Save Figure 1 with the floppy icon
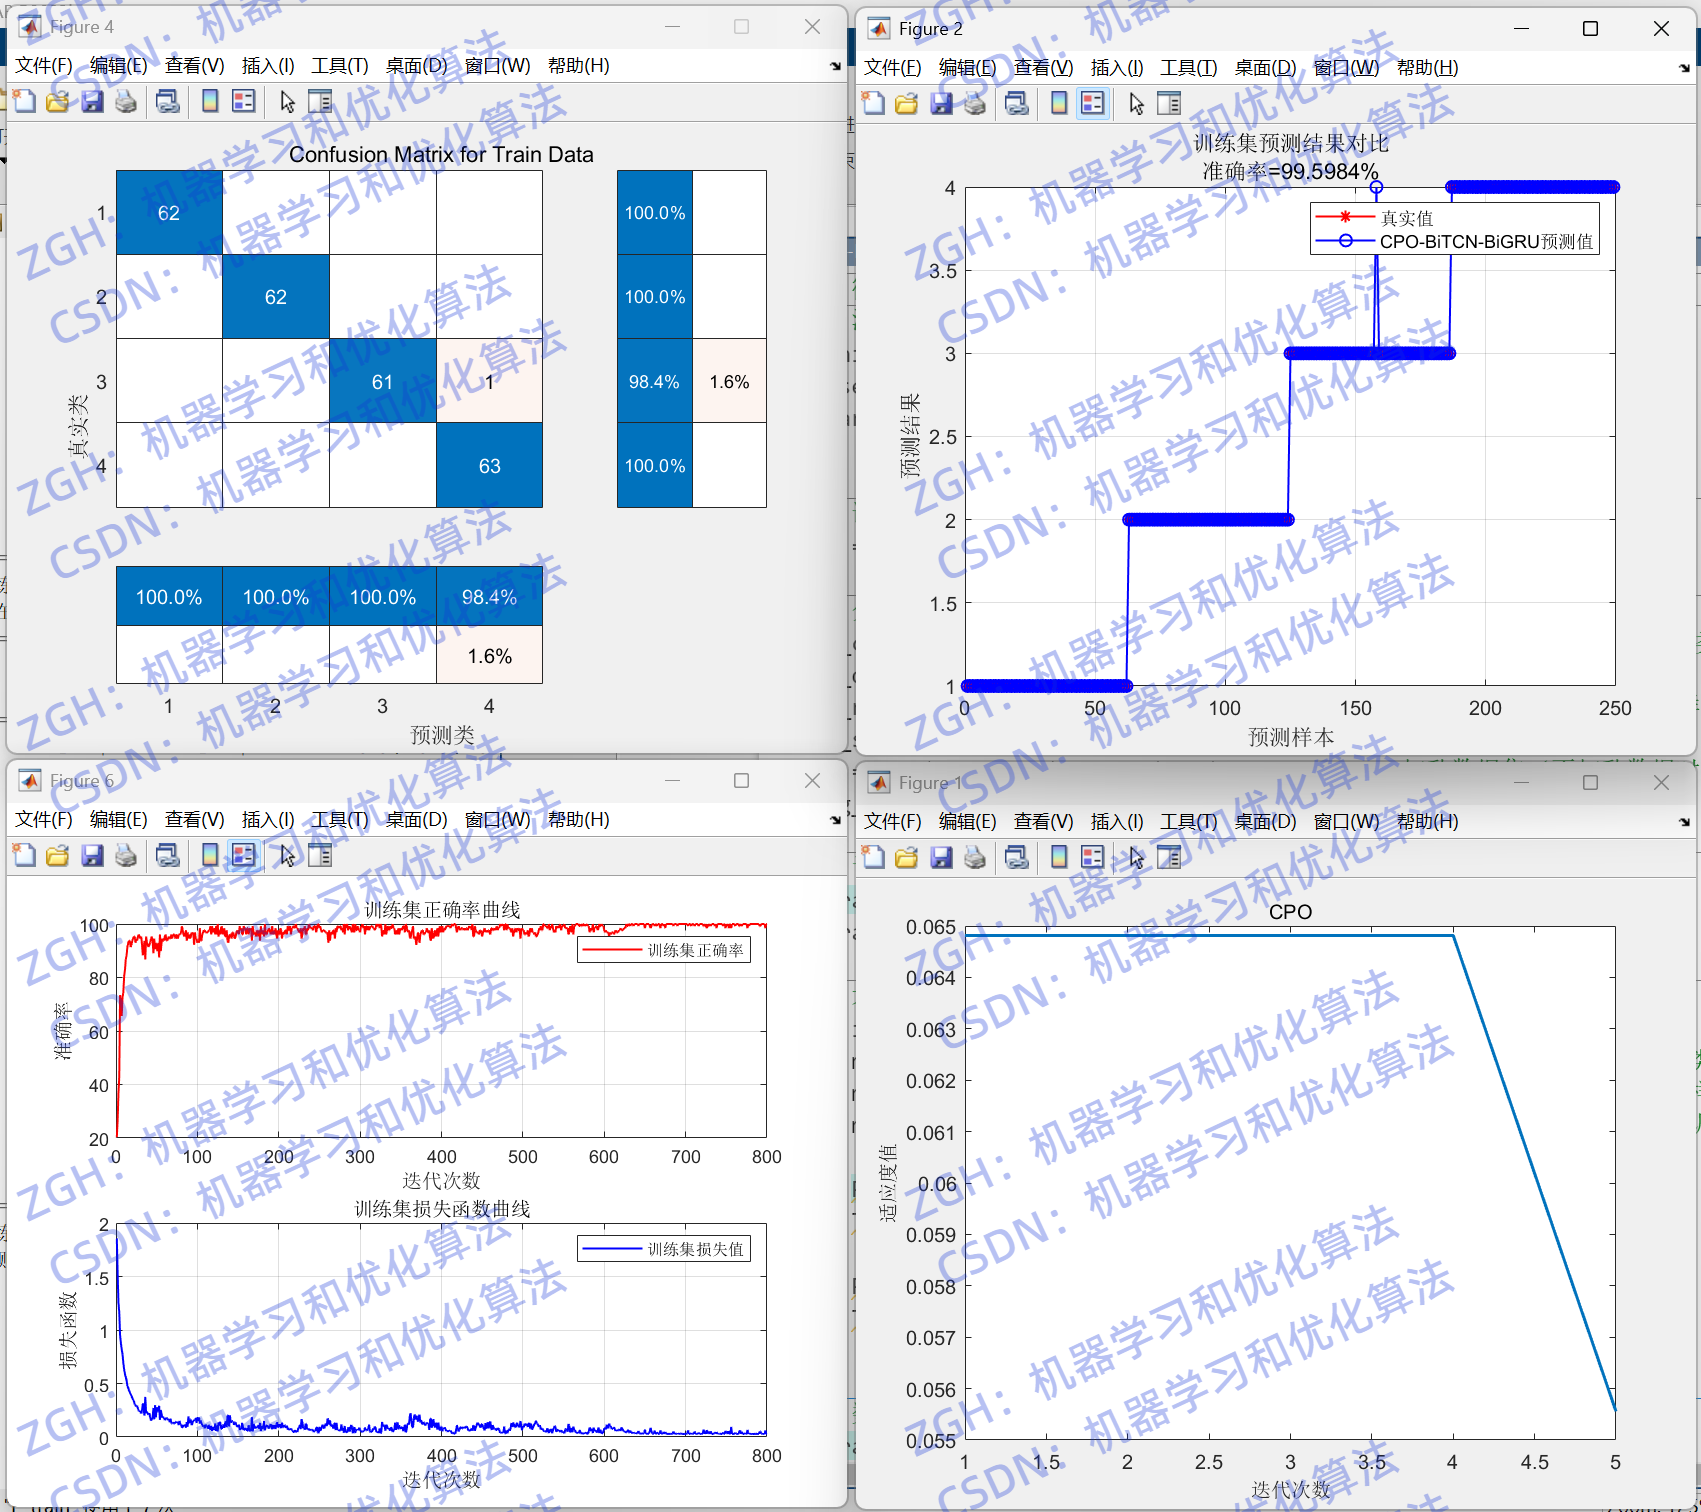The image size is (1701, 1512). click(941, 857)
